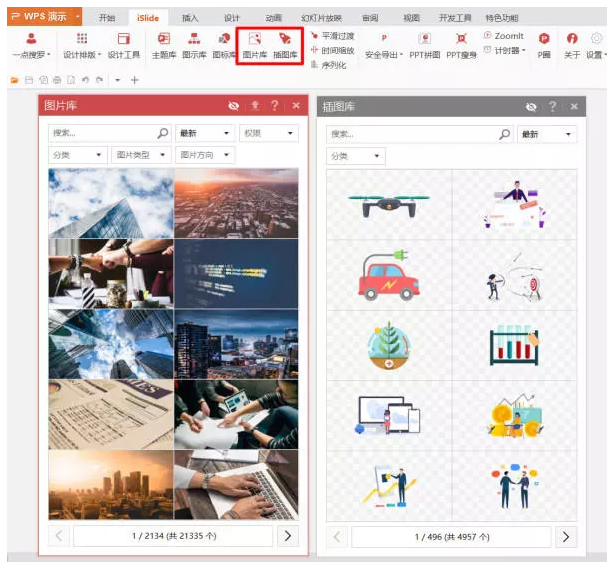Open the 图示库 diagram library
The width and height of the screenshot is (614, 566).
[194, 45]
